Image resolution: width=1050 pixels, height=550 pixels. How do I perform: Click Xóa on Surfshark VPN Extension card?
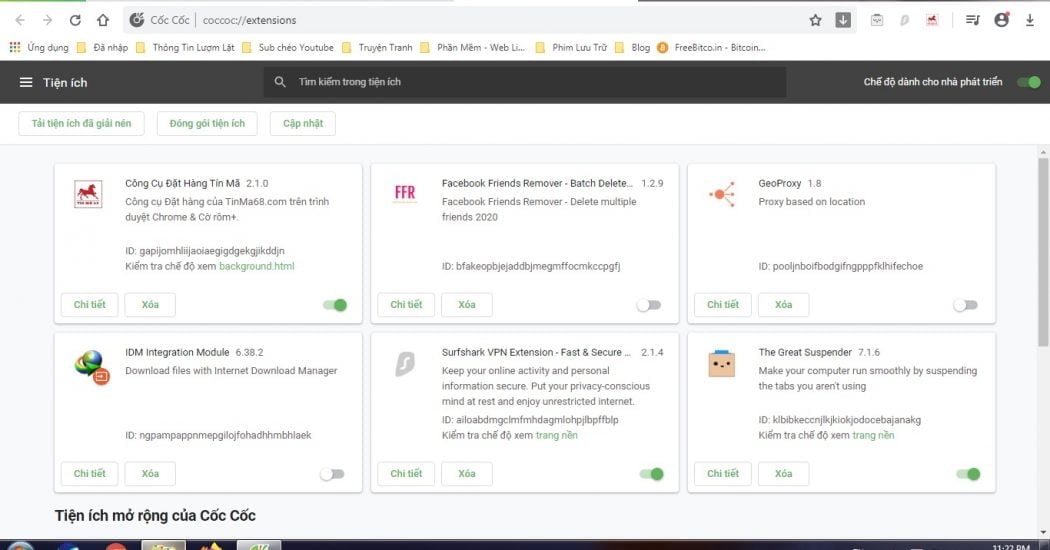tap(467, 474)
